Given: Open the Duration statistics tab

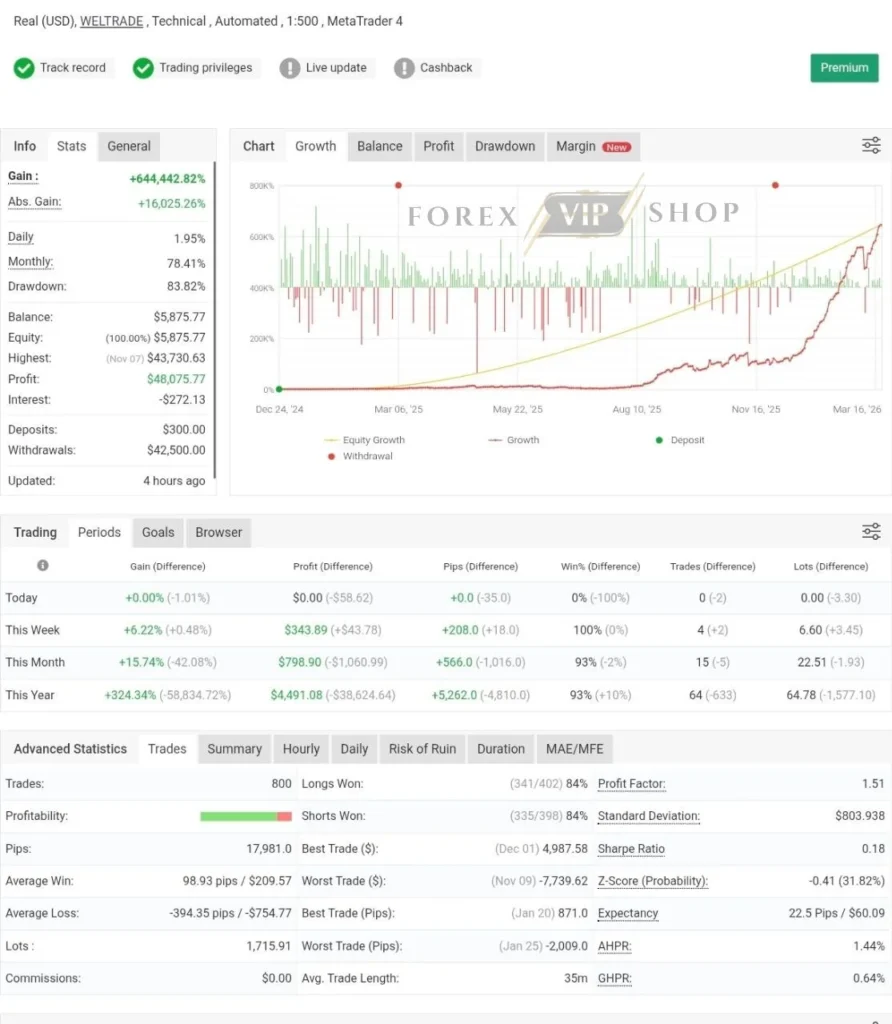Looking at the screenshot, I should (501, 749).
